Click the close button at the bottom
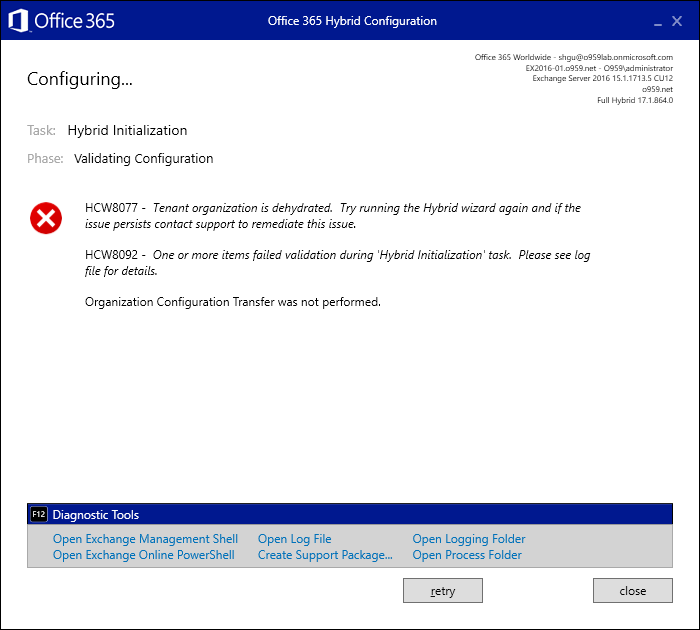 [x=633, y=591]
